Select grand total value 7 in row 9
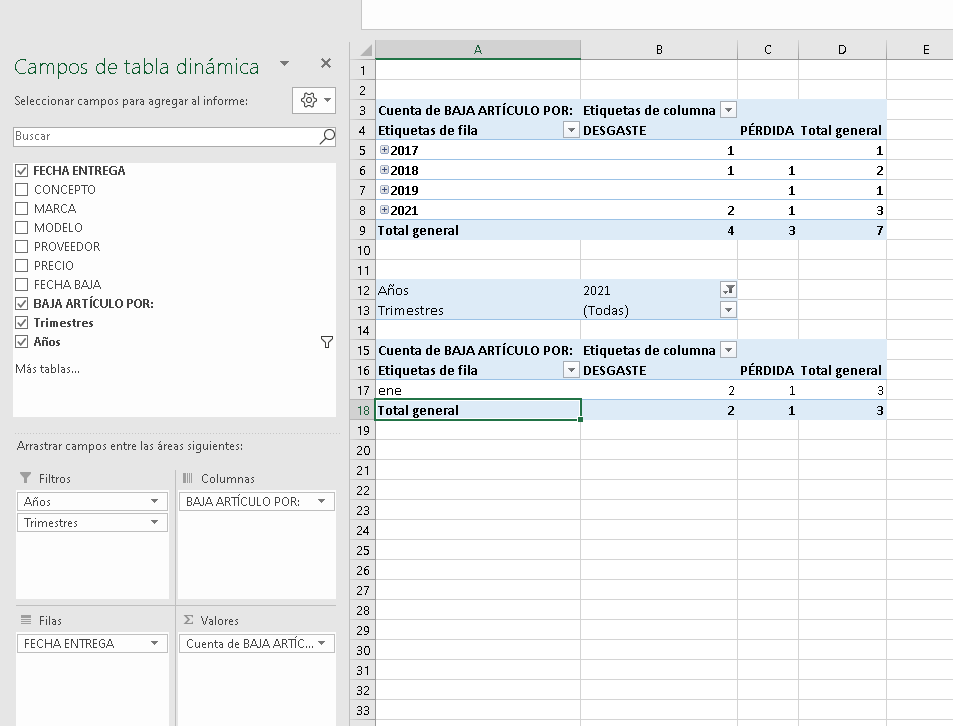The height and width of the screenshot is (726, 953). point(842,230)
